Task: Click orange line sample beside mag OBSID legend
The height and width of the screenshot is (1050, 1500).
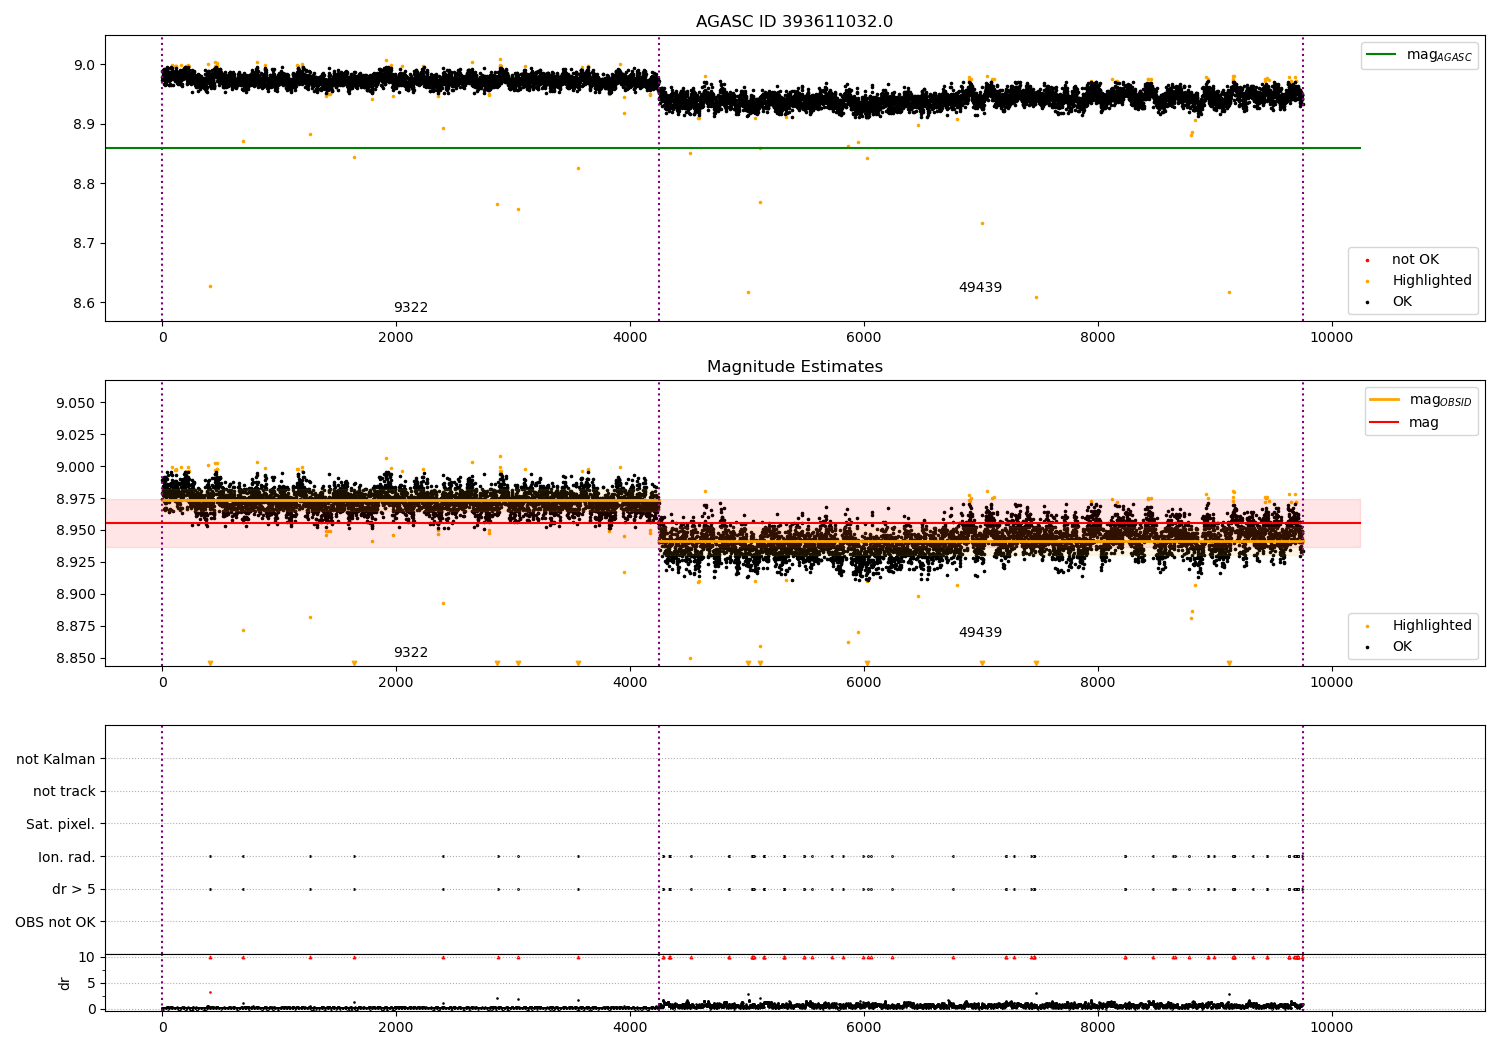Action: coord(1384,400)
